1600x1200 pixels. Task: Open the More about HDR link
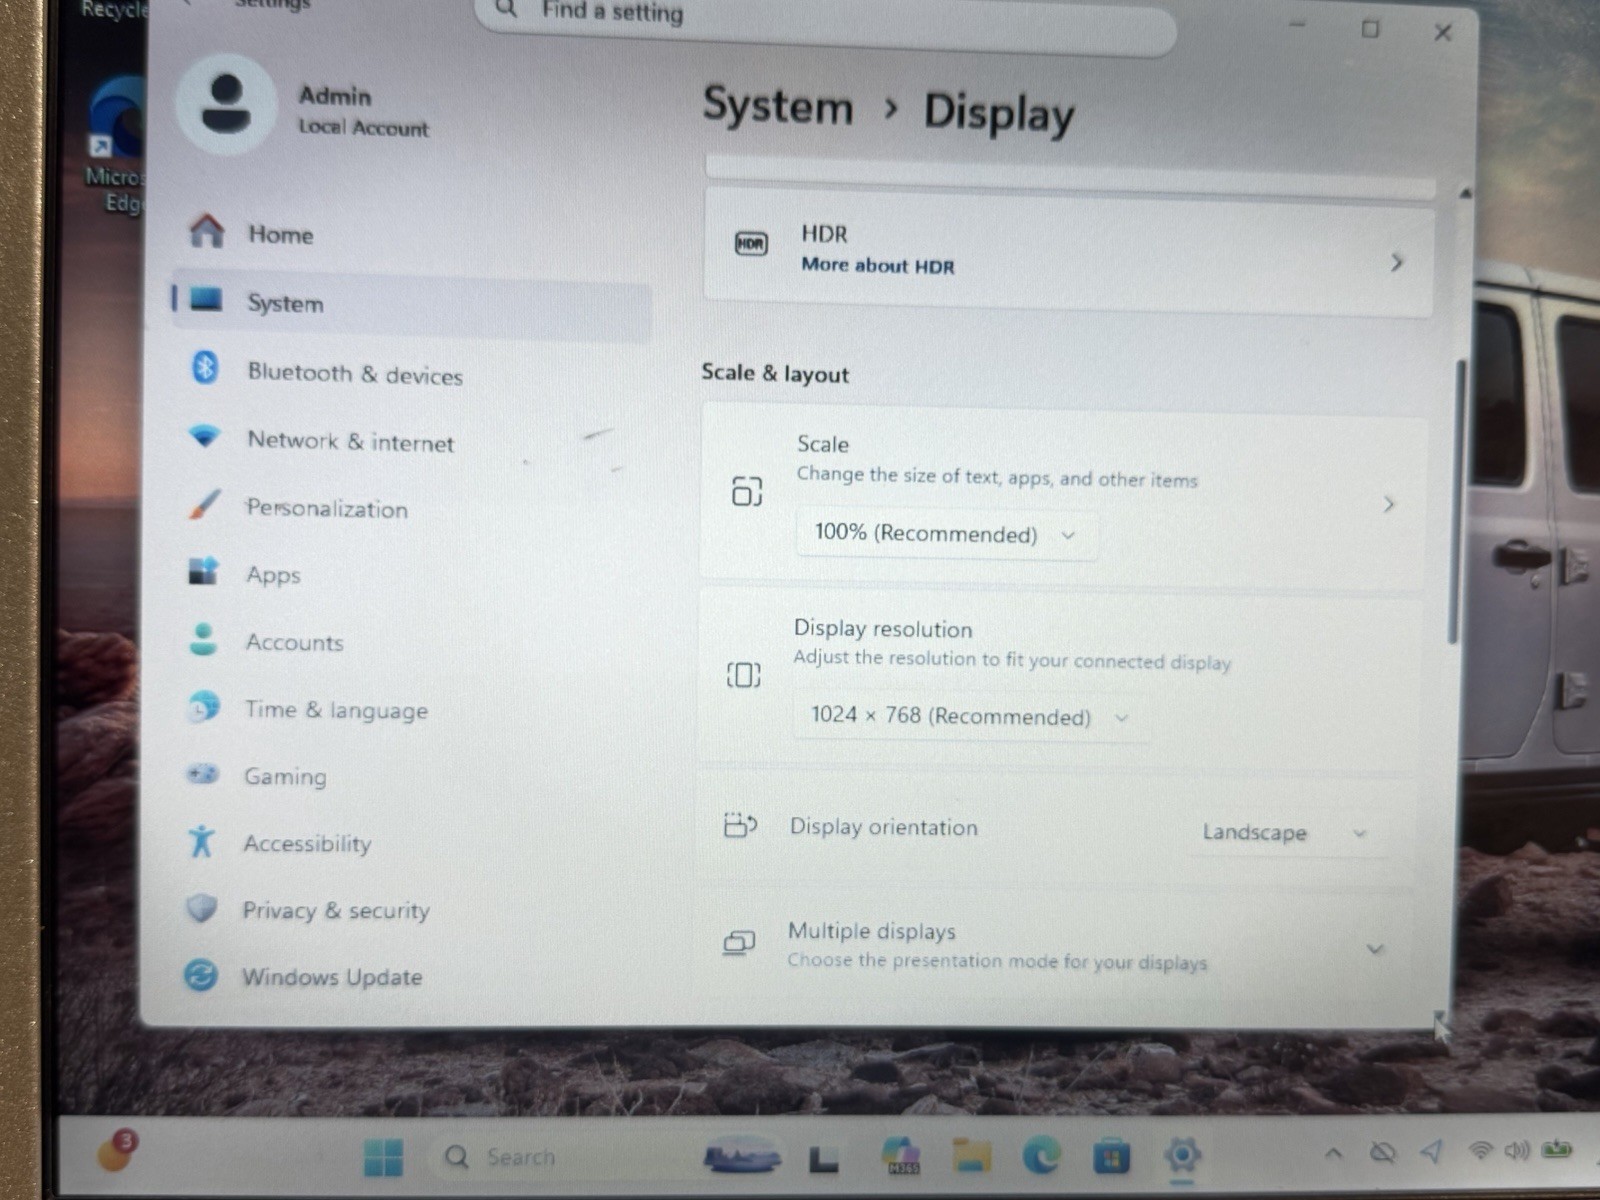point(877,266)
